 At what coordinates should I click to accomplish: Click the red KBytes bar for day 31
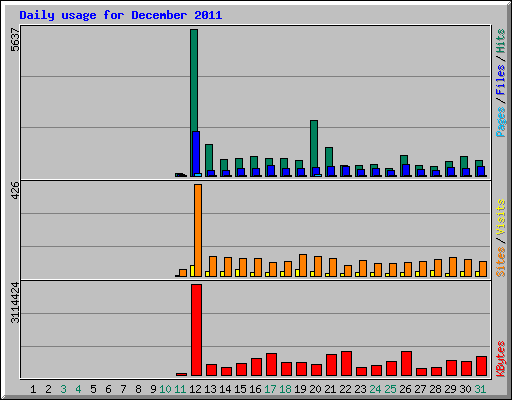(x=481, y=366)
